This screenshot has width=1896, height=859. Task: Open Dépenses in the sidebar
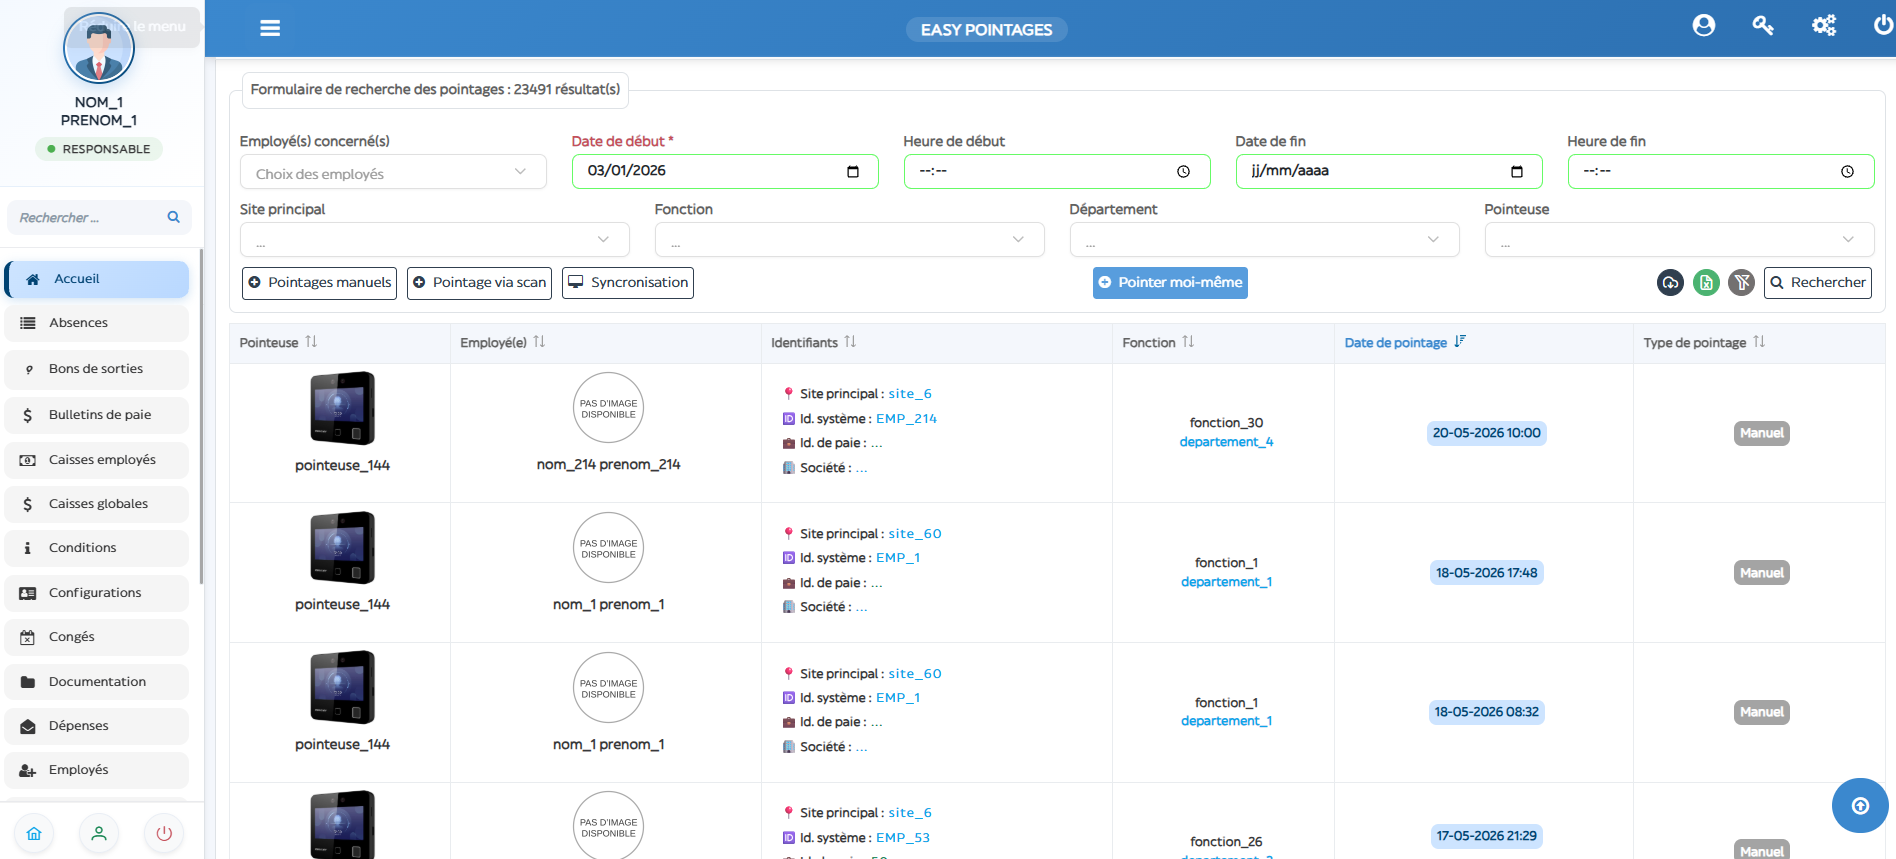(97, 726)
